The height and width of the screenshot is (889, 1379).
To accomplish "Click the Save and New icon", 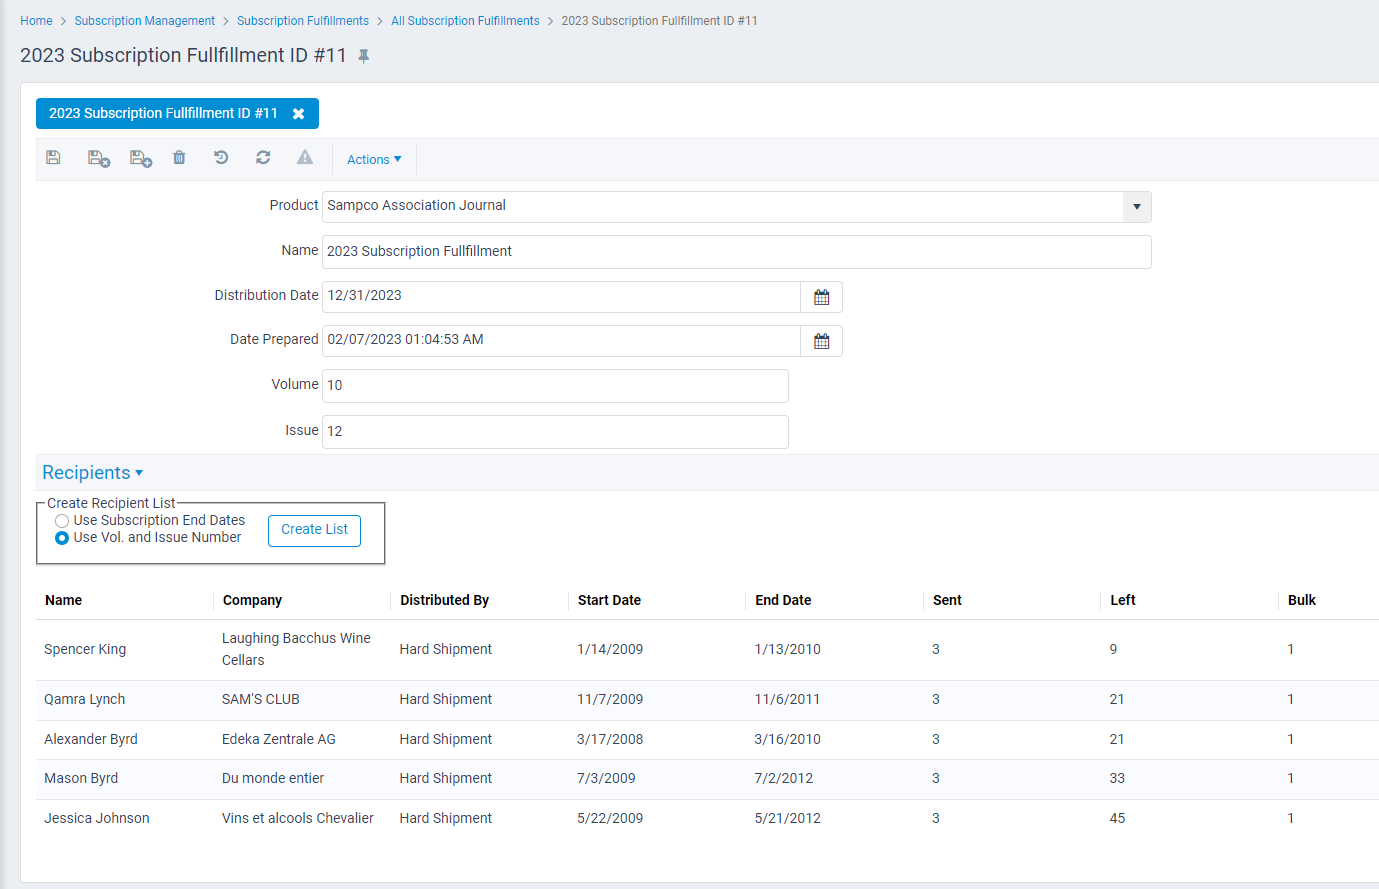I will point(141,158).
